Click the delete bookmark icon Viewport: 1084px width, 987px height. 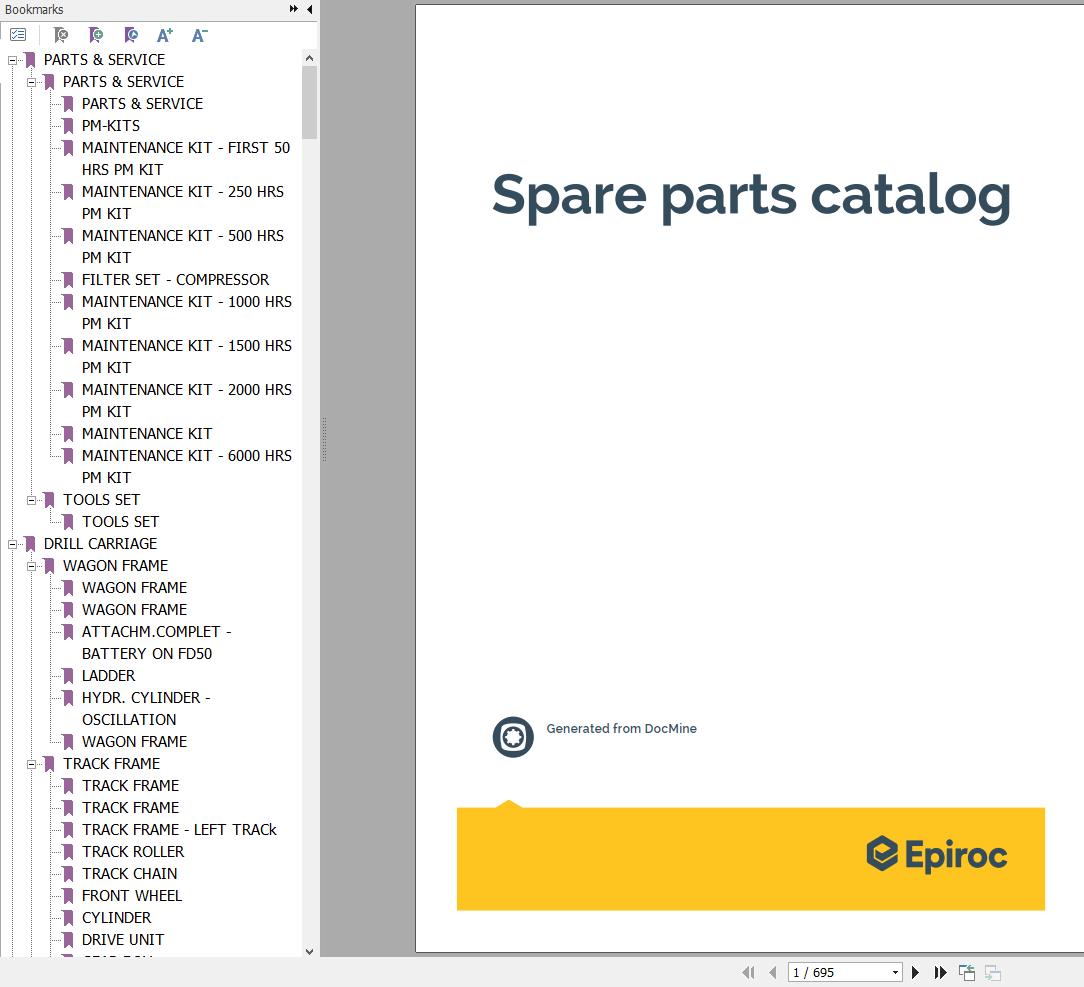click(61, 35)
